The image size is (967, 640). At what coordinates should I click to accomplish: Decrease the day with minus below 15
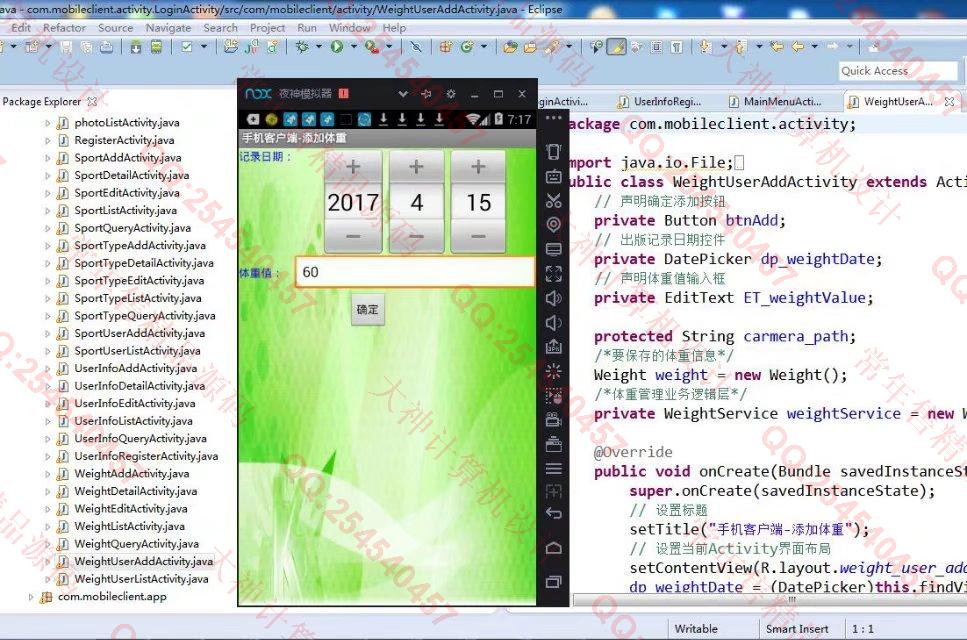(x=478, y=237)
